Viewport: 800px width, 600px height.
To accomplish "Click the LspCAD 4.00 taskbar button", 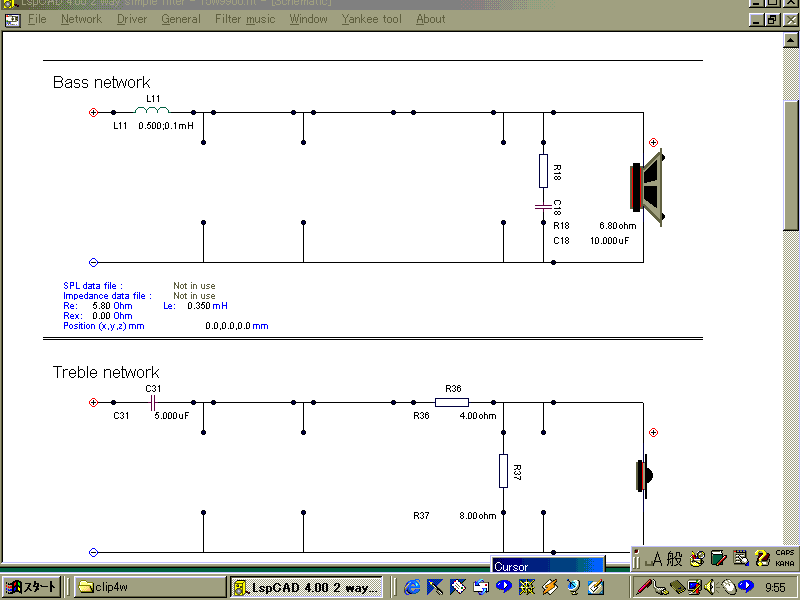I will click(x=306, y=587).
